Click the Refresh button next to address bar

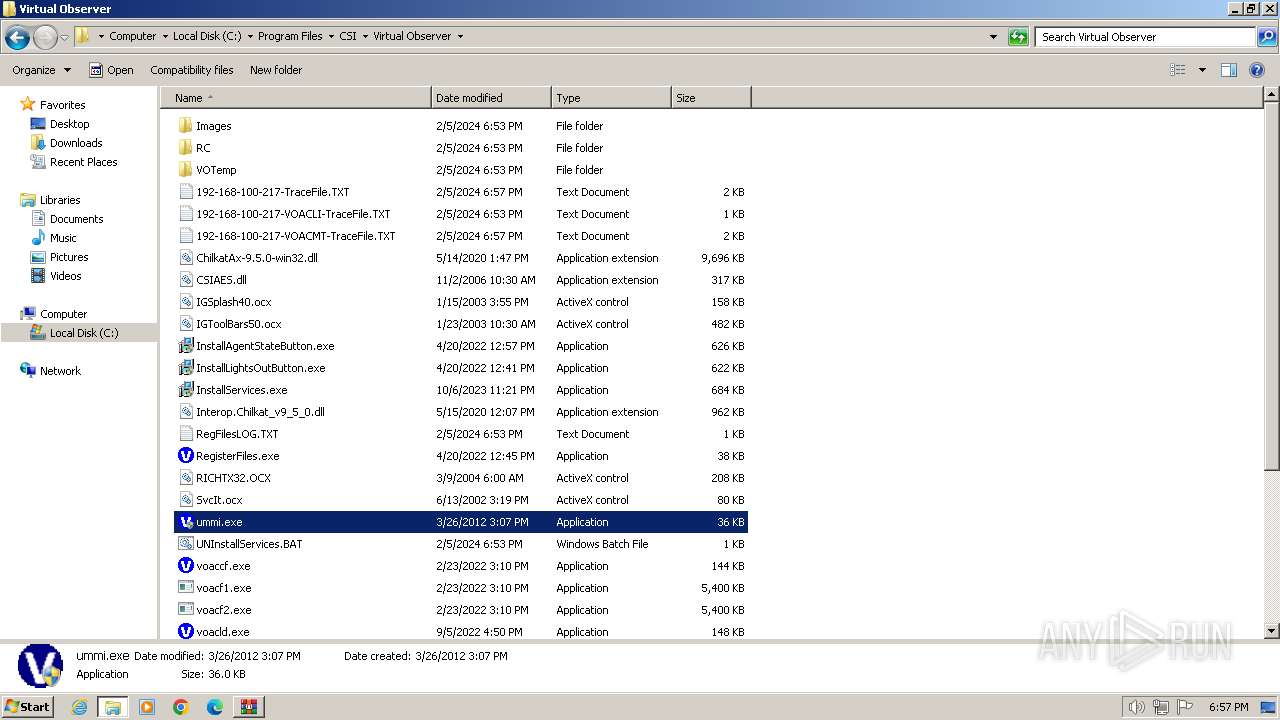pos(1018,37)
